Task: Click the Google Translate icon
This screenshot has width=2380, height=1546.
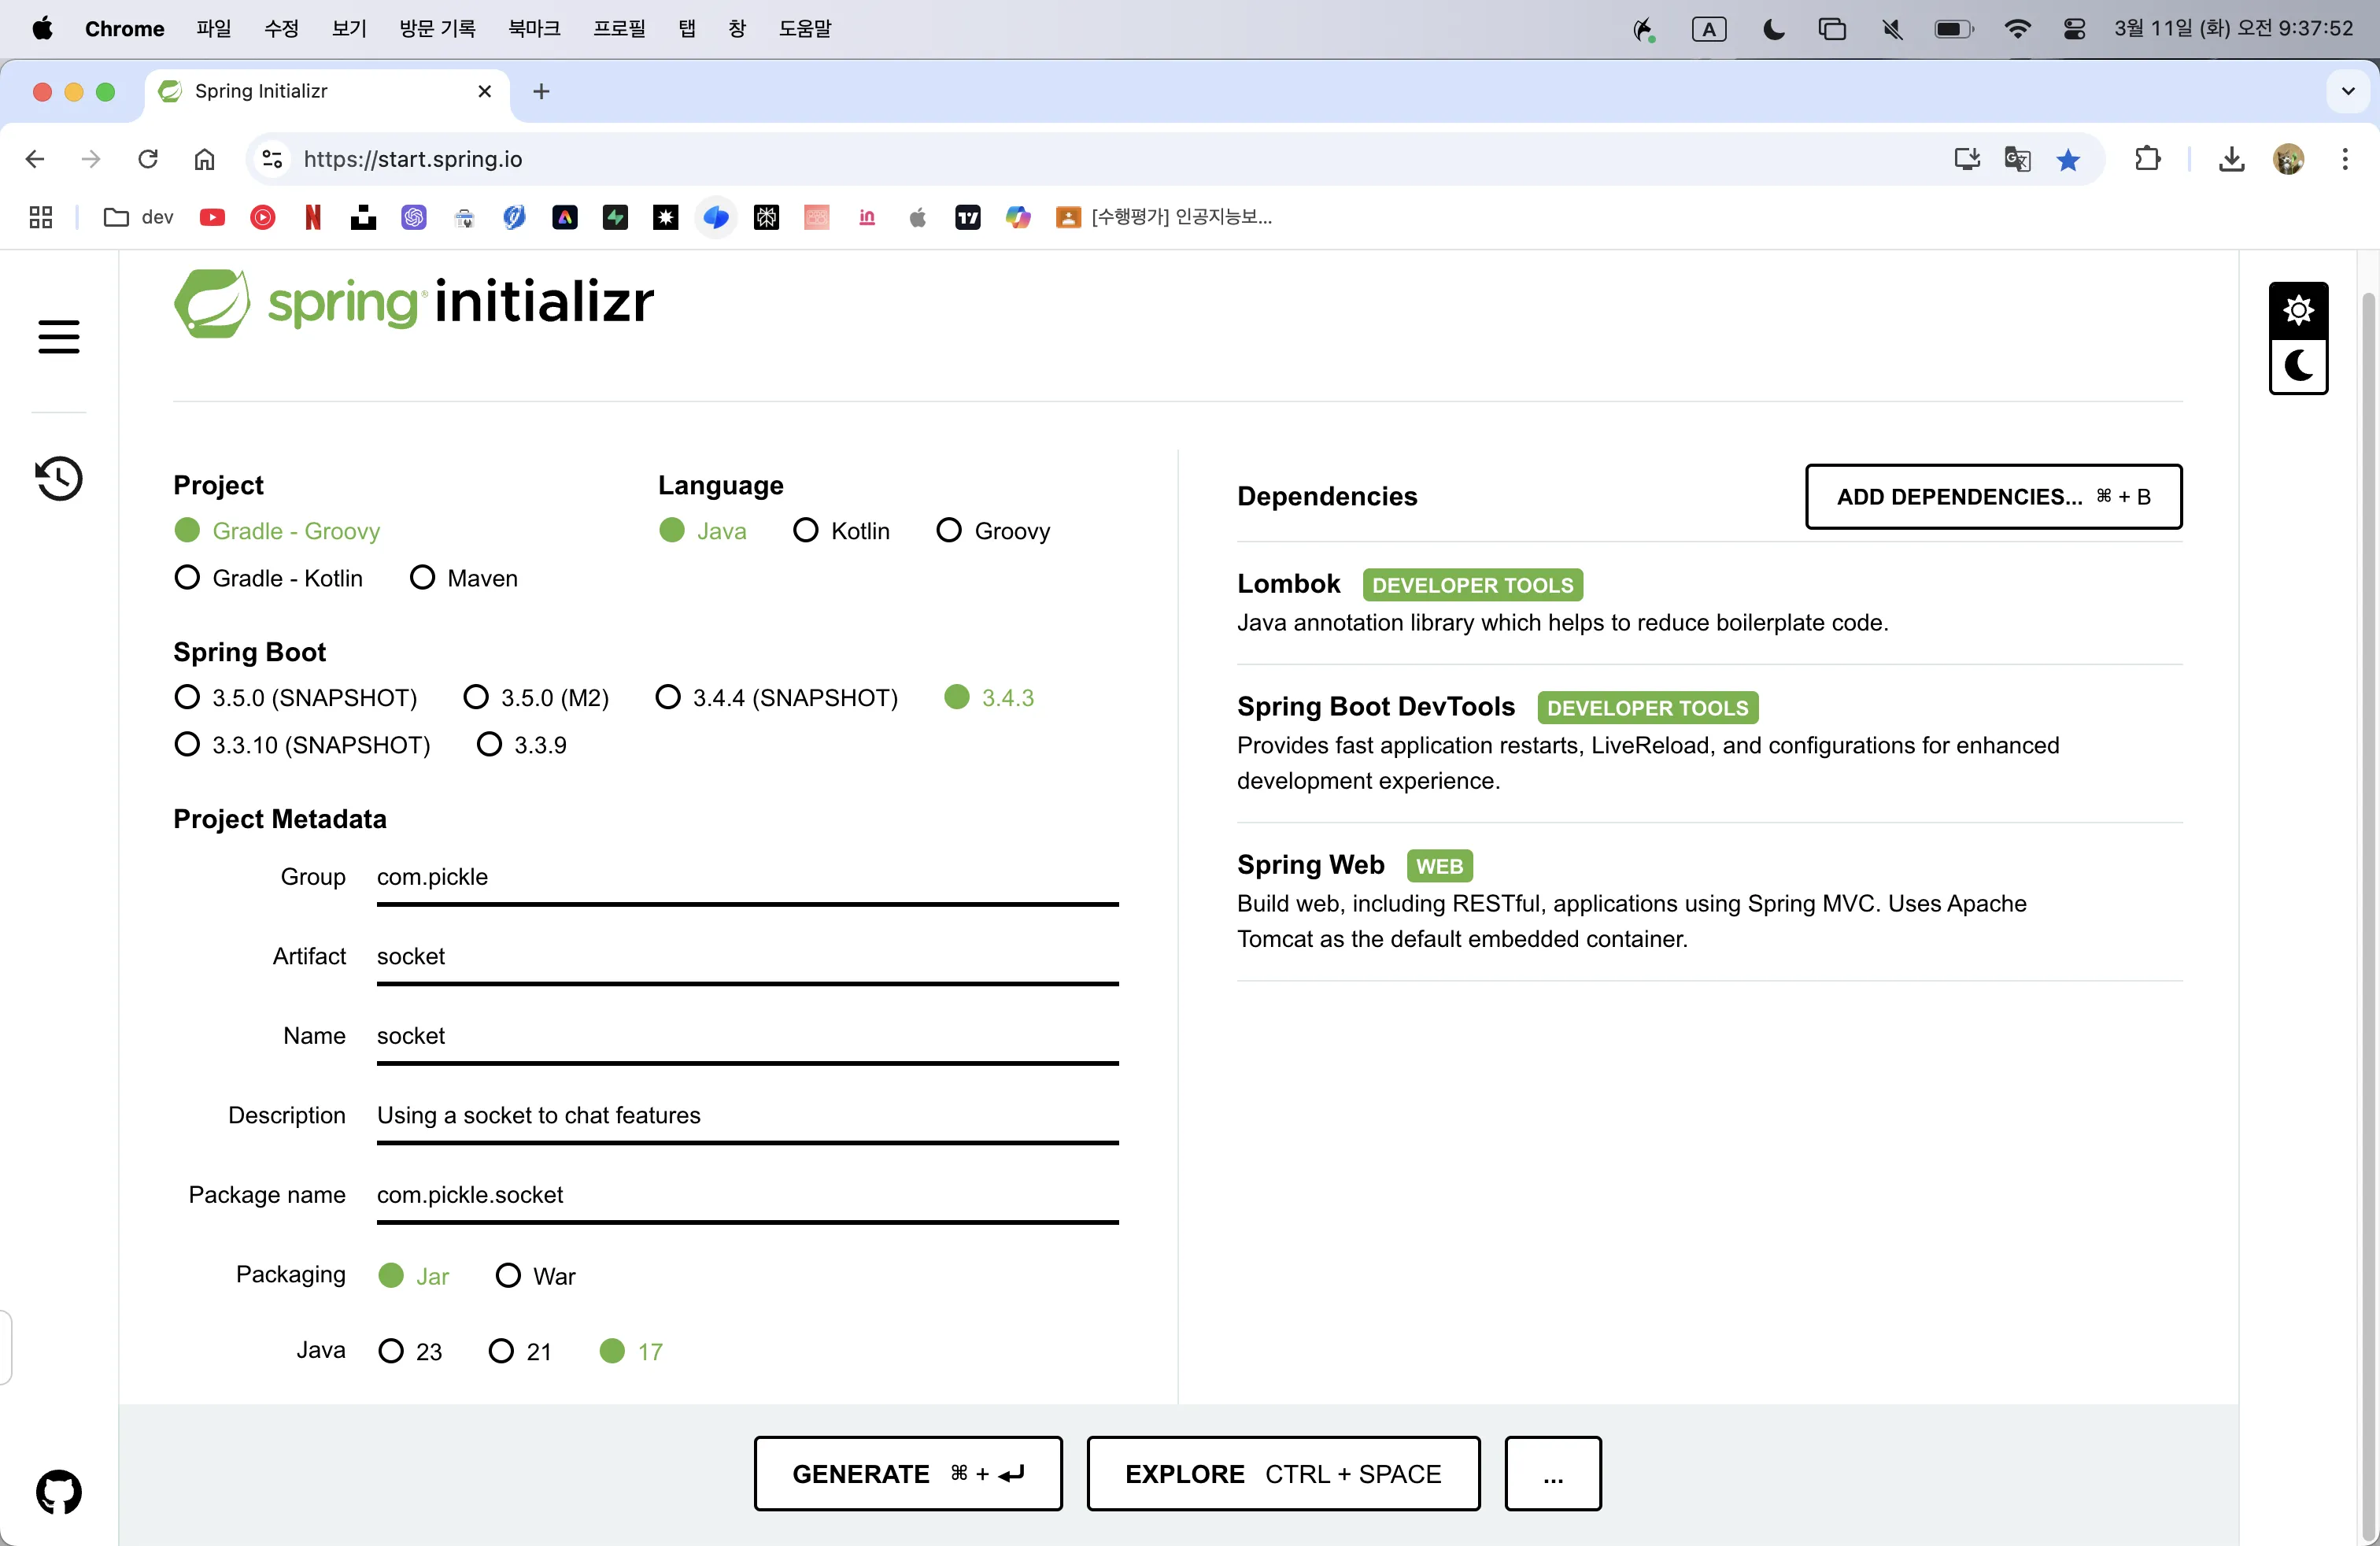Action: point(2017,159)
